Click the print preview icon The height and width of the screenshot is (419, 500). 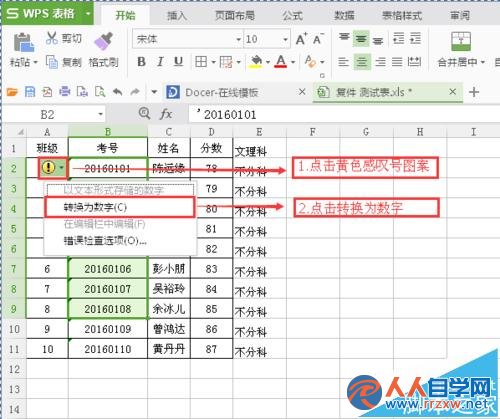coord(100,92)
